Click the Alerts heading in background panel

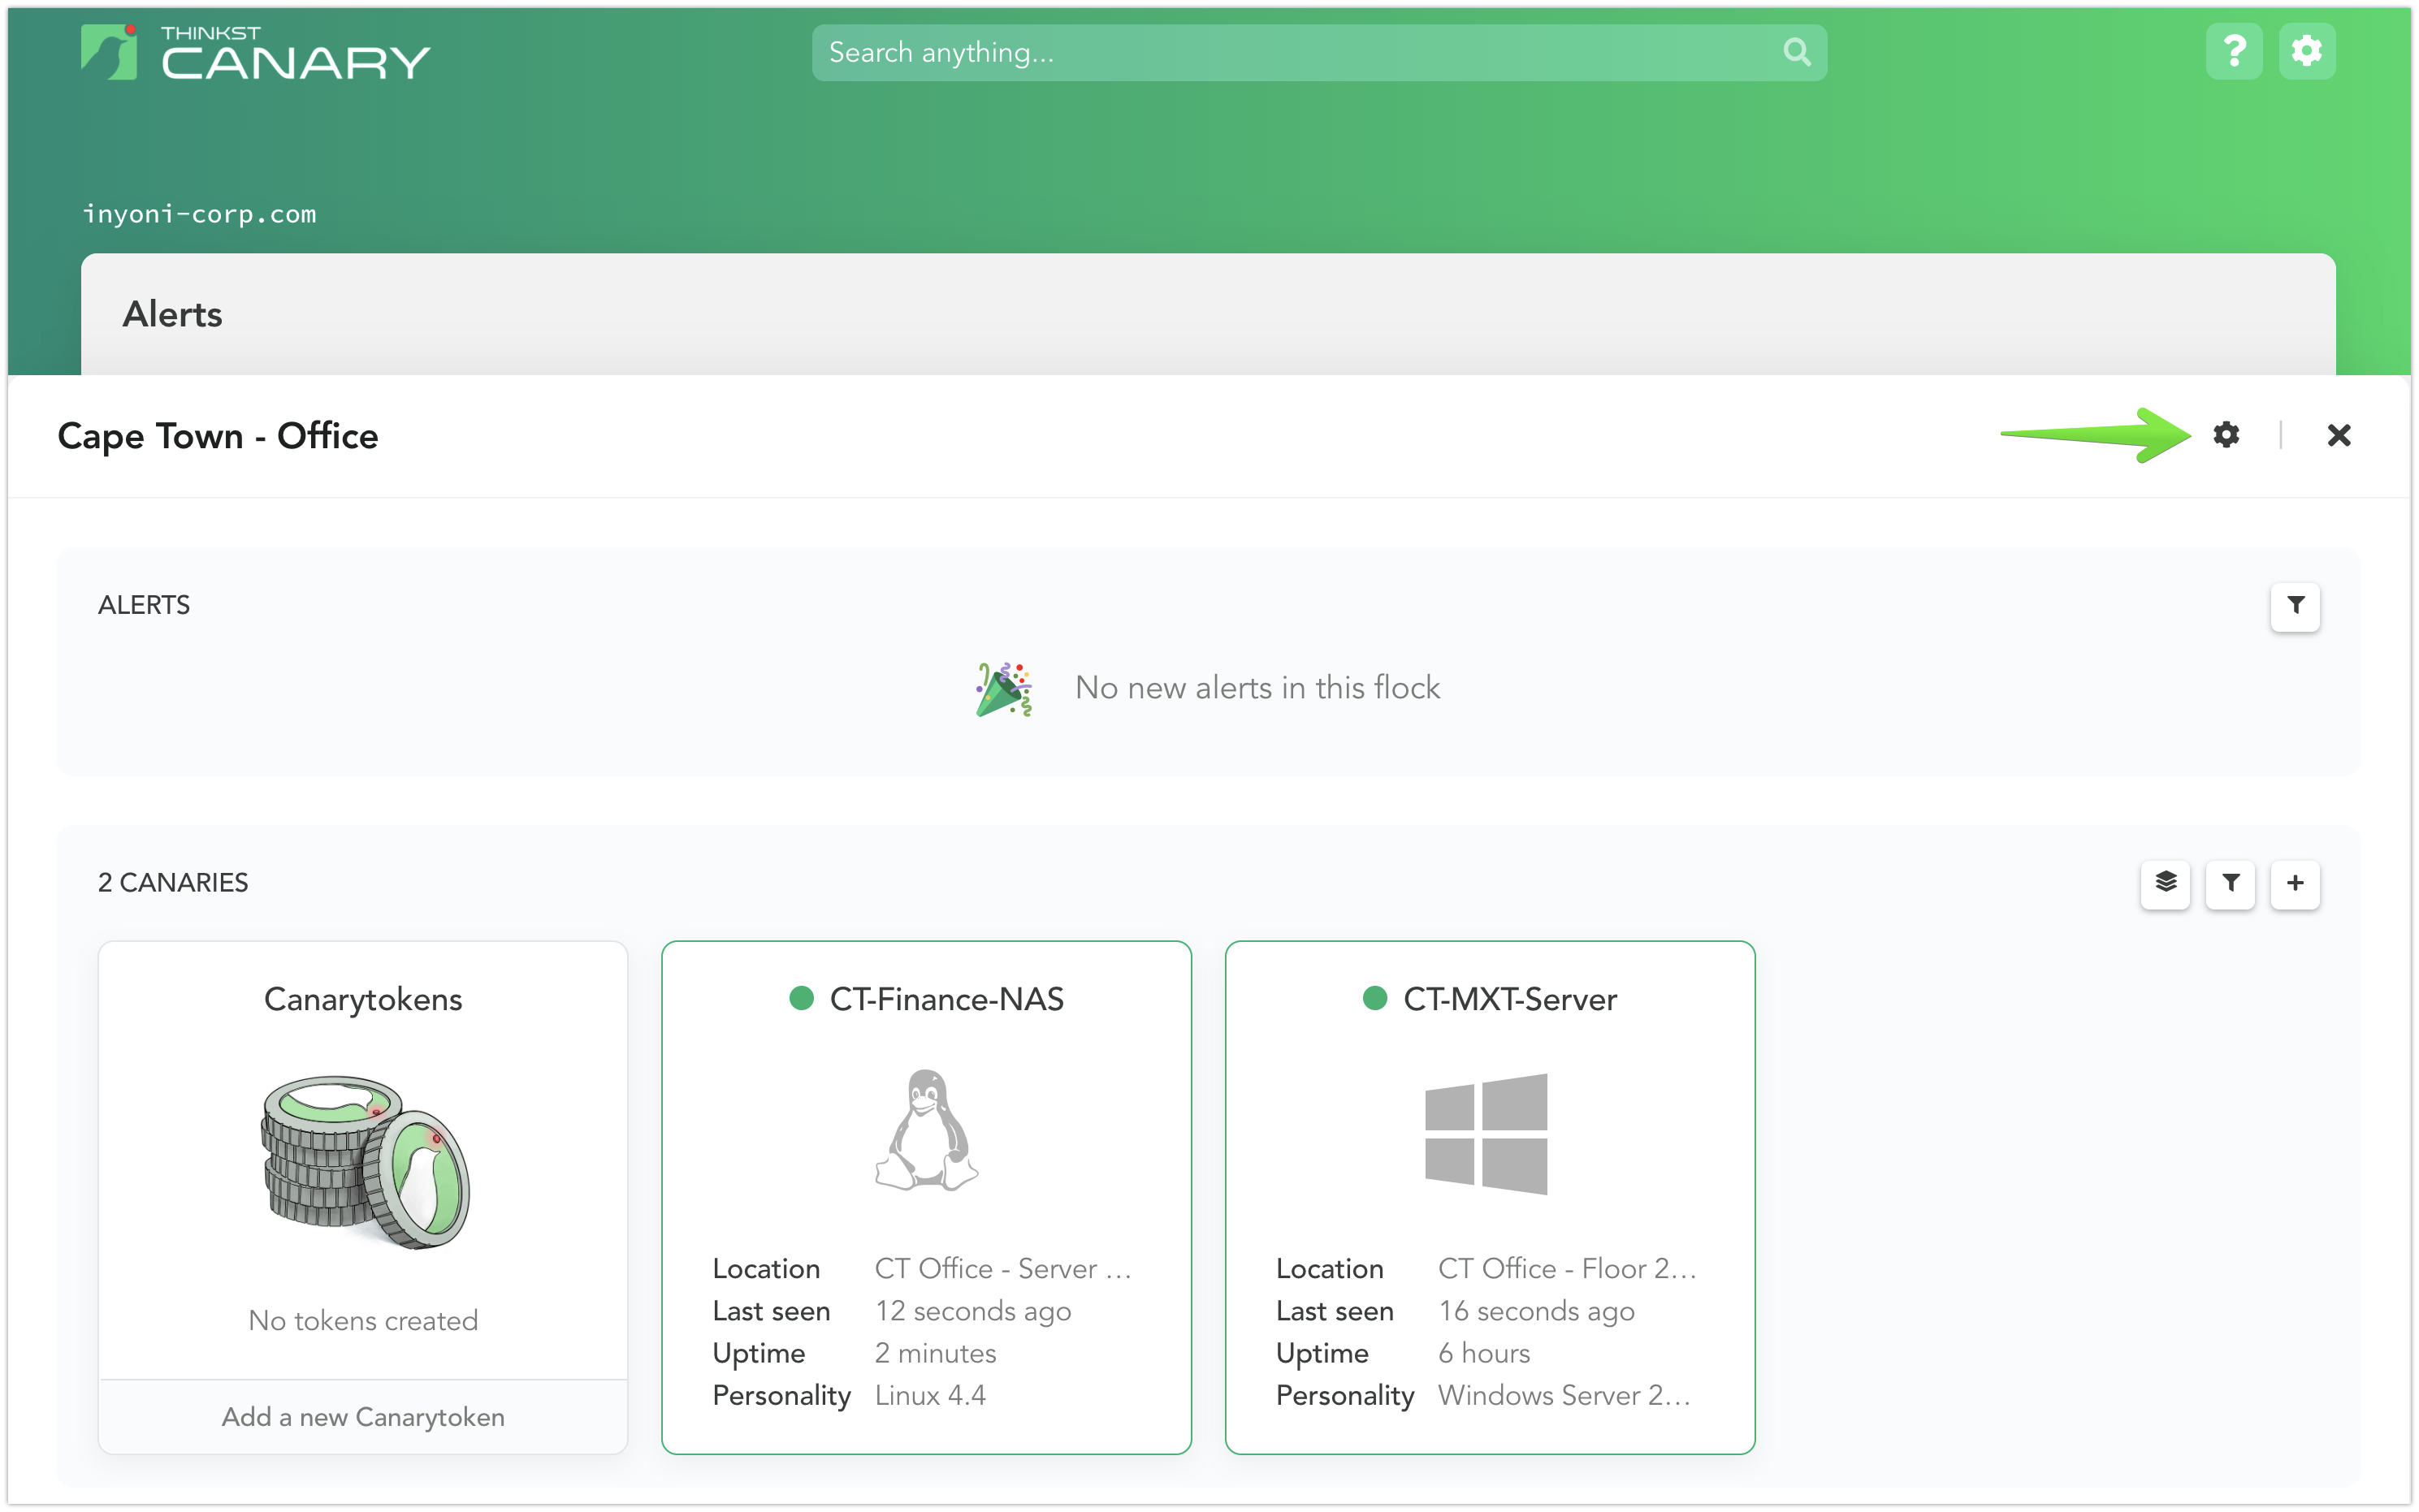pyautogui.click(x=172, y=314)
